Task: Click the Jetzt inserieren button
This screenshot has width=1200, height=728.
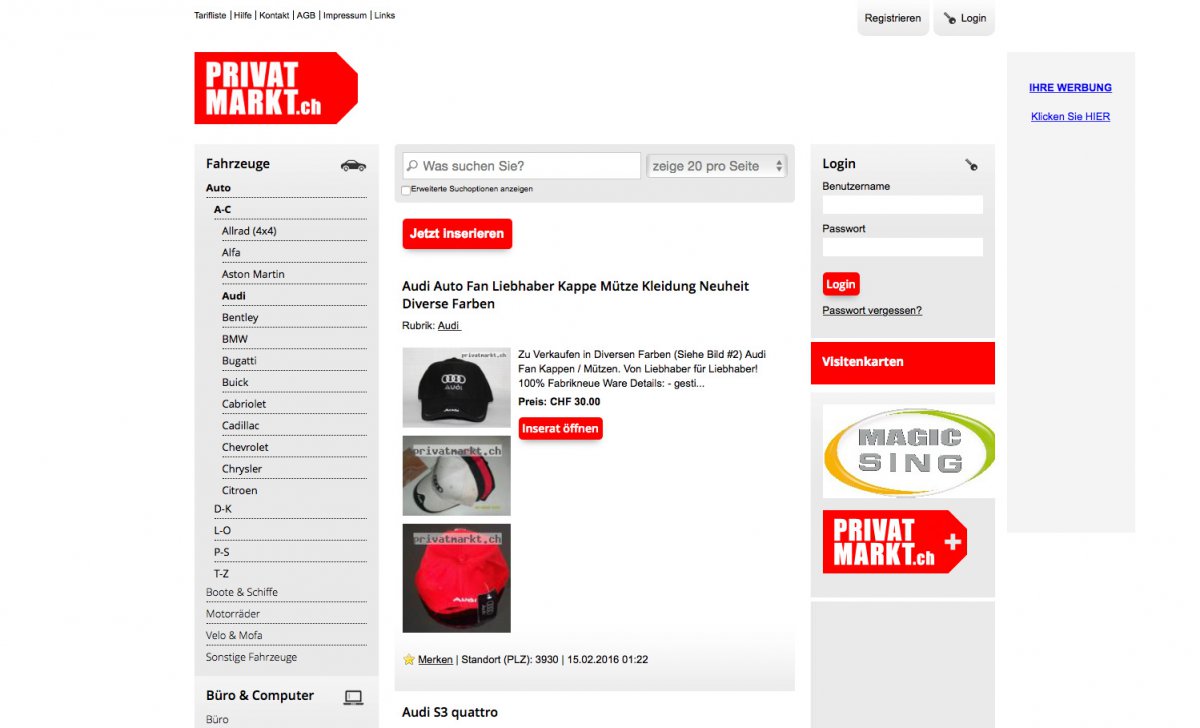Action: 457,234
